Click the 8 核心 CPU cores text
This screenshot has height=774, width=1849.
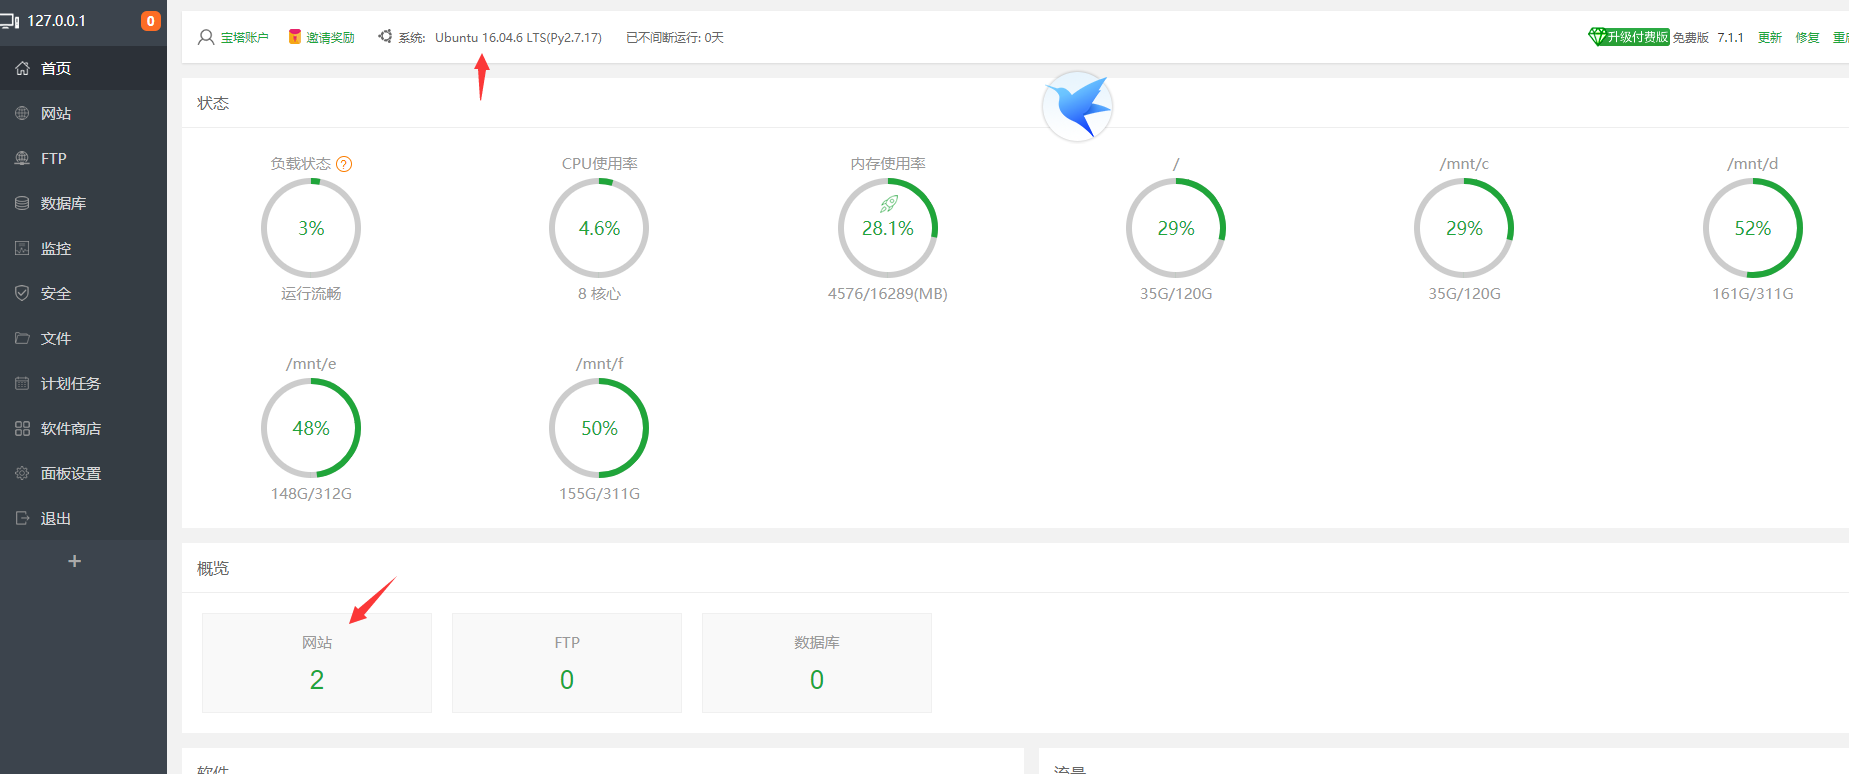(599, 294)
